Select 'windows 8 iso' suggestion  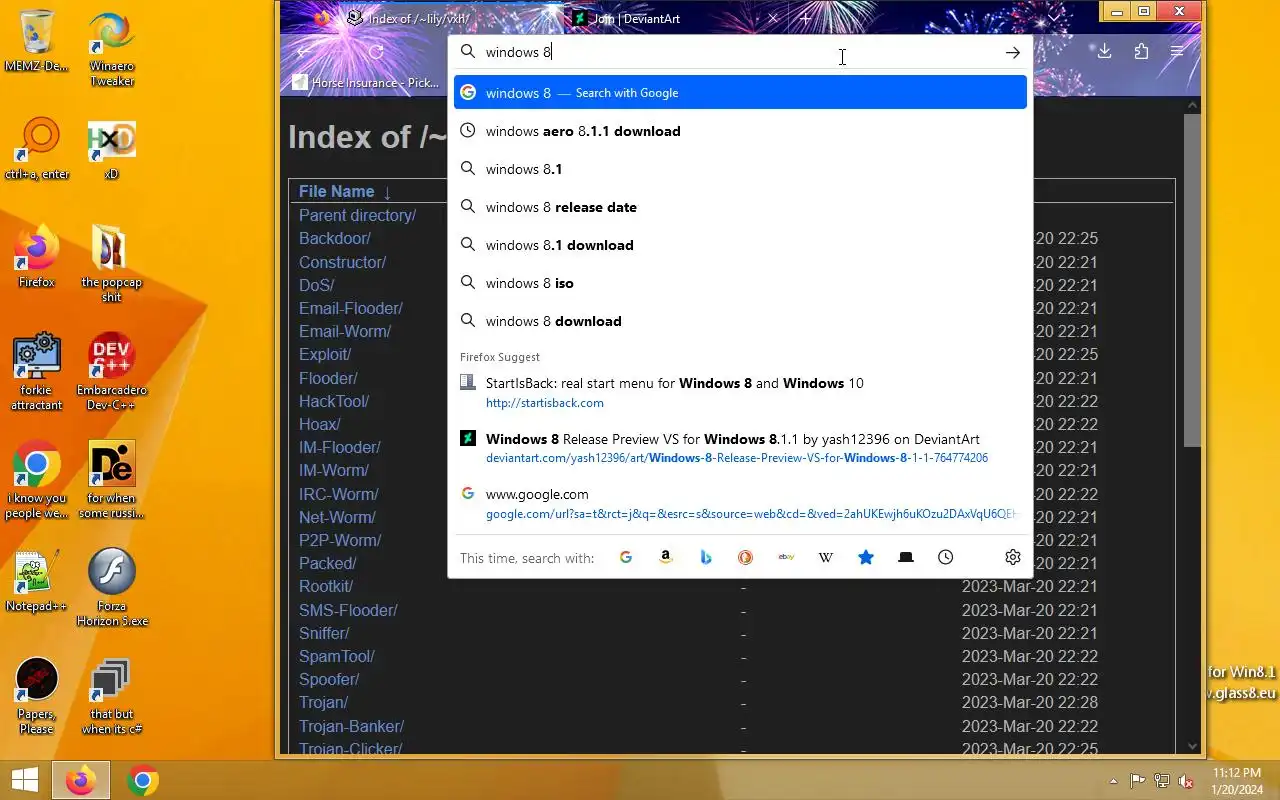pyautogui.click(x=740, y=283)
